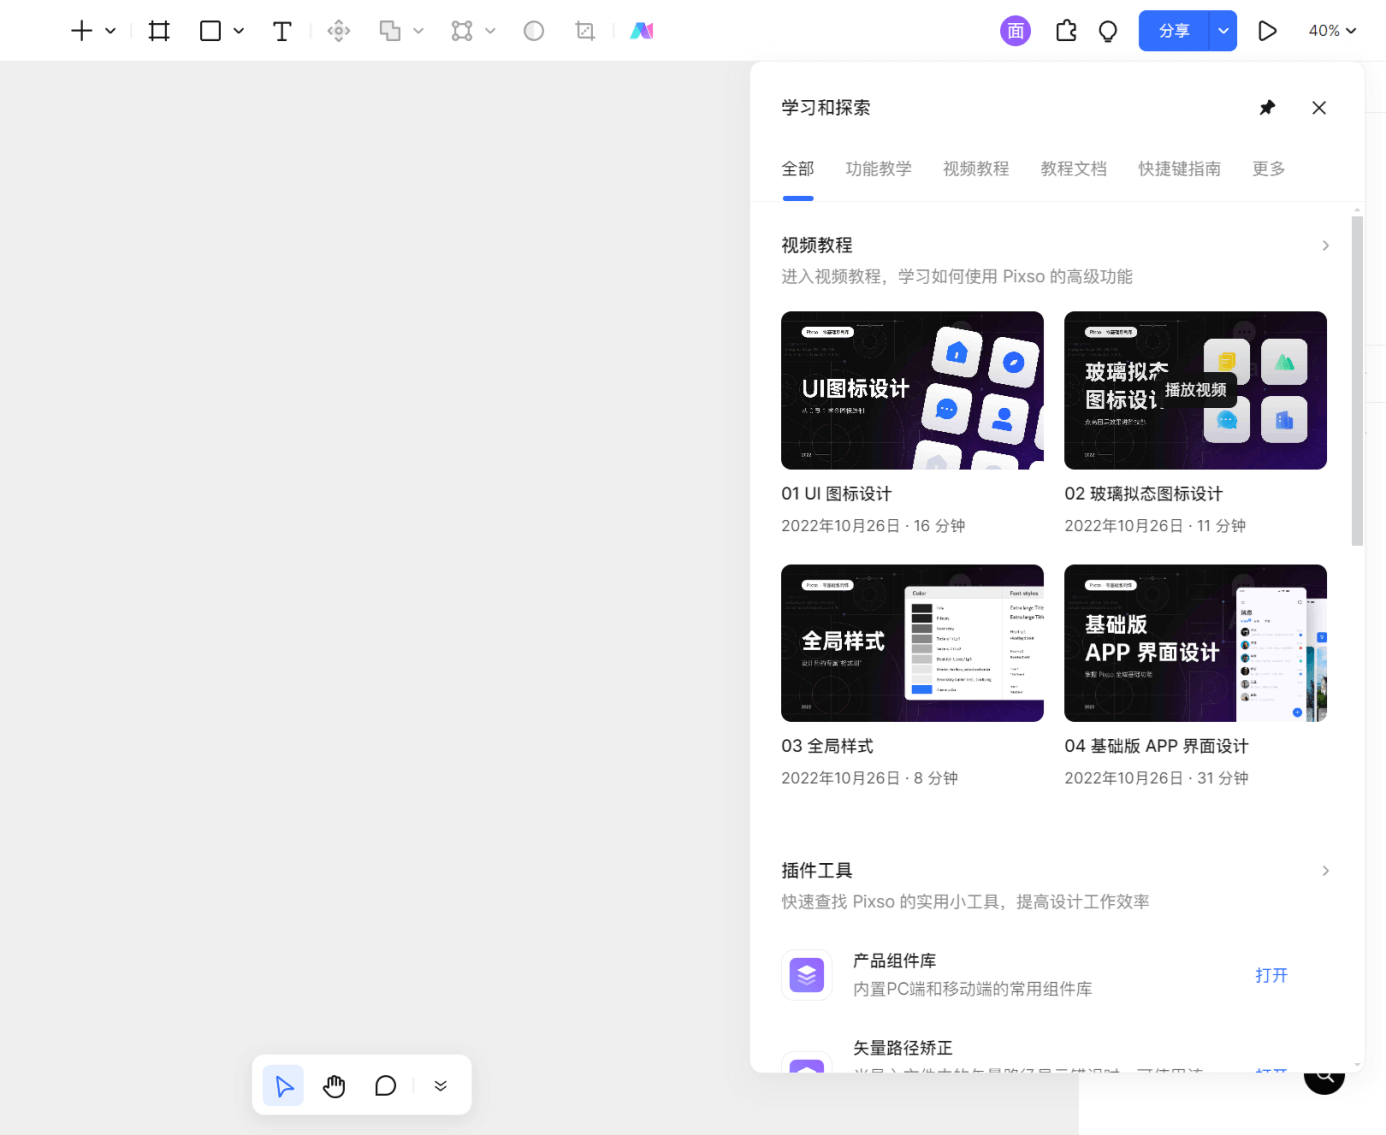Close the 学习和探索 panel

click(1319, 108)
